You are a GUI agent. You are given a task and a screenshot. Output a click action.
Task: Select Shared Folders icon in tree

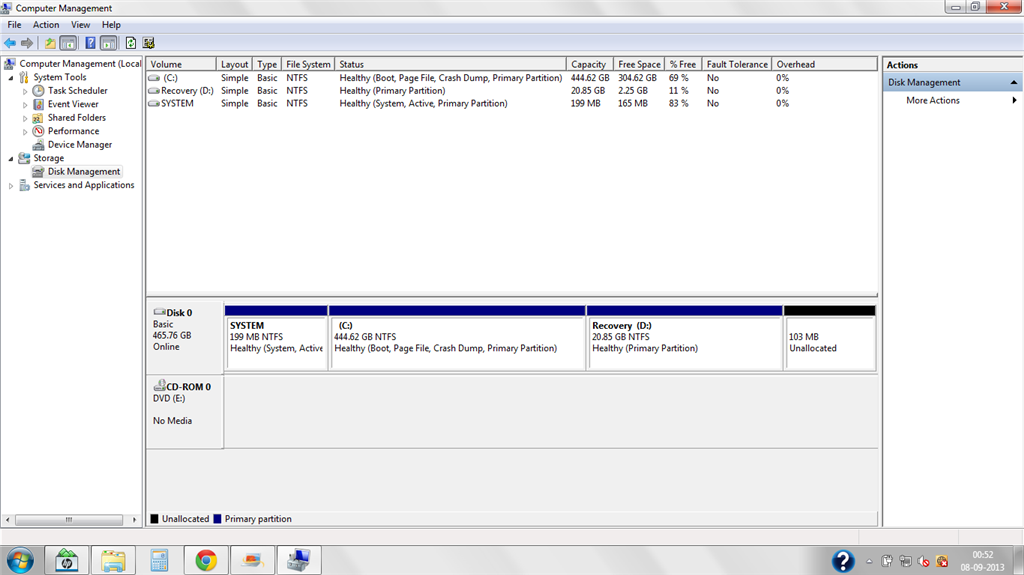39,118
